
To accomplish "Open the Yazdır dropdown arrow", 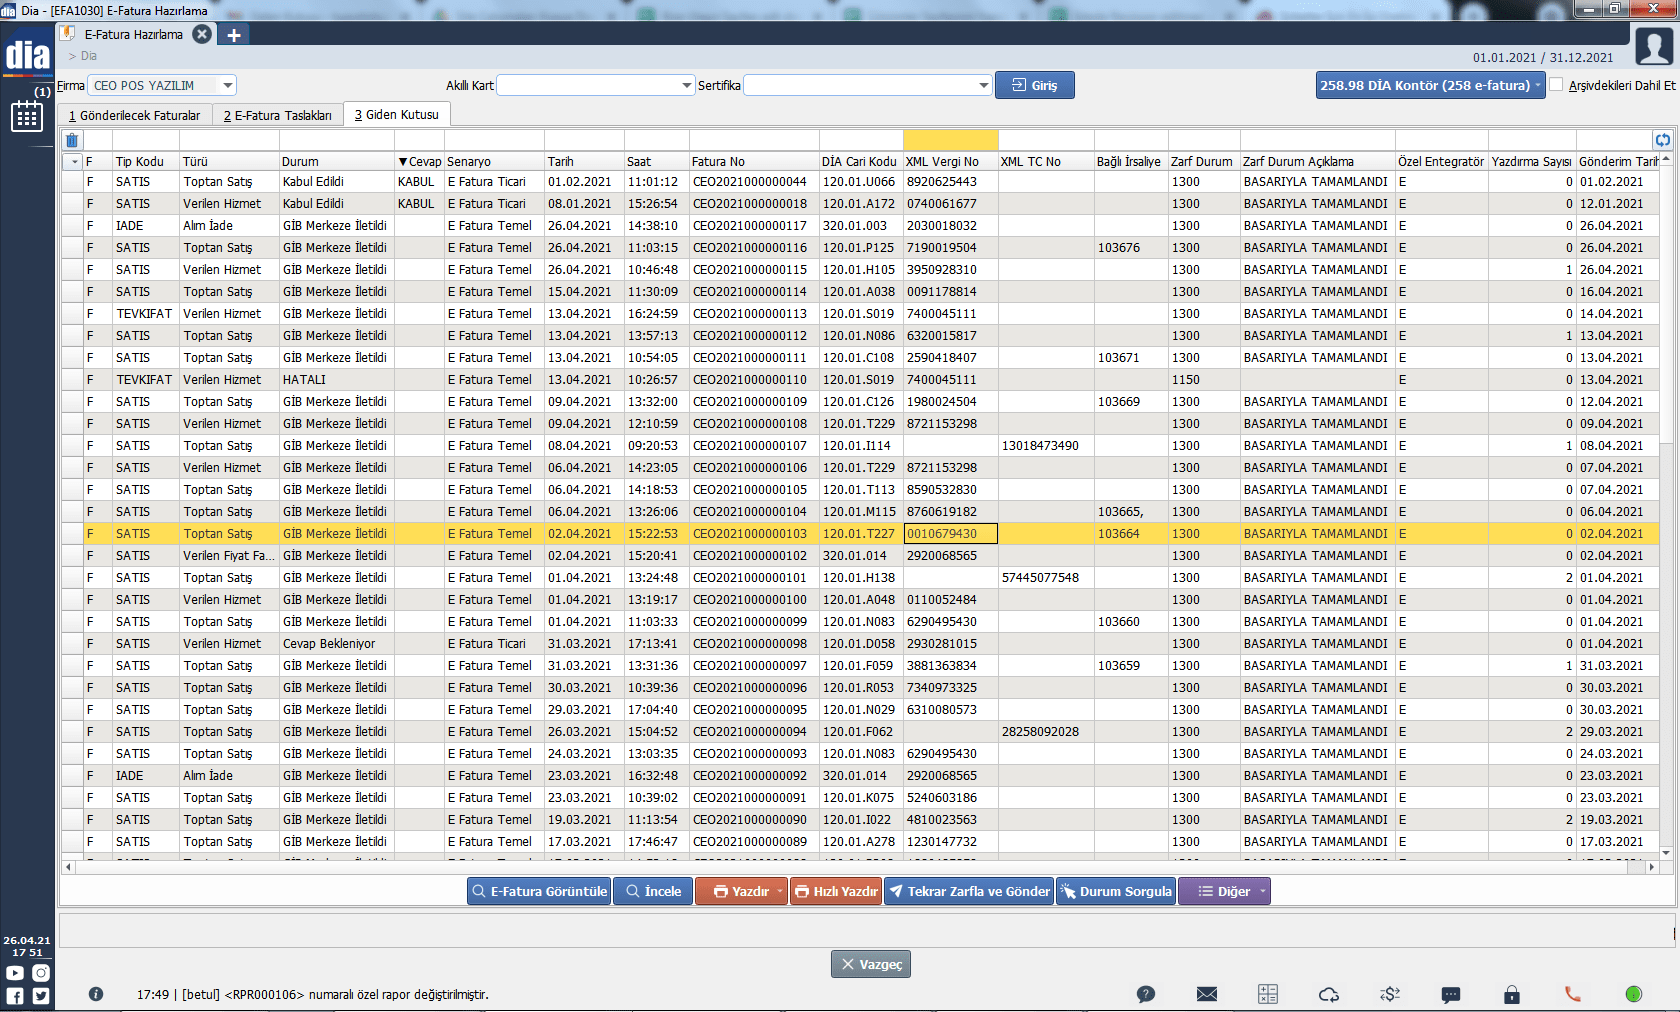I will [x=780, y=891].
